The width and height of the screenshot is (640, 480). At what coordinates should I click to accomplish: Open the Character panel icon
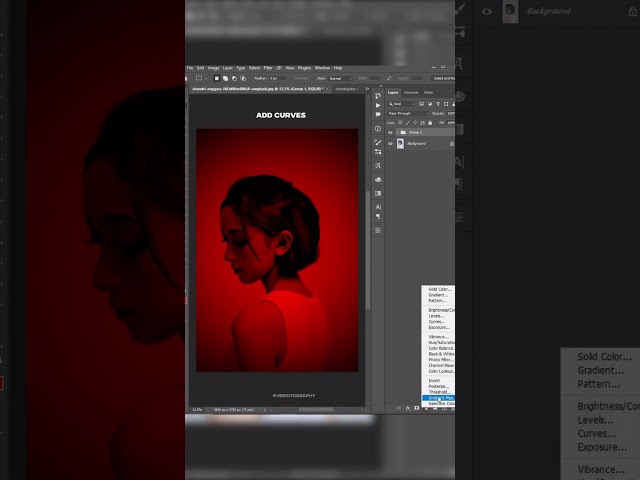(x=378, y=207)
